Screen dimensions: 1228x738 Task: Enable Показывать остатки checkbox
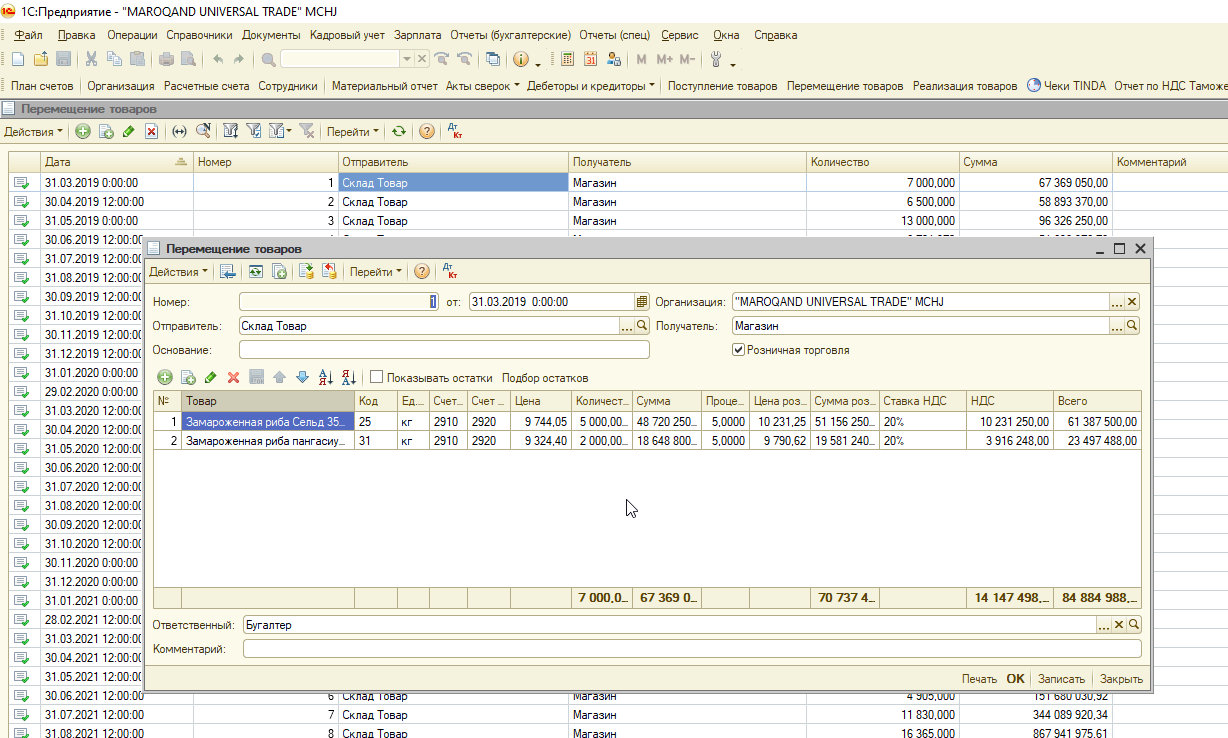(x=376, y=377)
